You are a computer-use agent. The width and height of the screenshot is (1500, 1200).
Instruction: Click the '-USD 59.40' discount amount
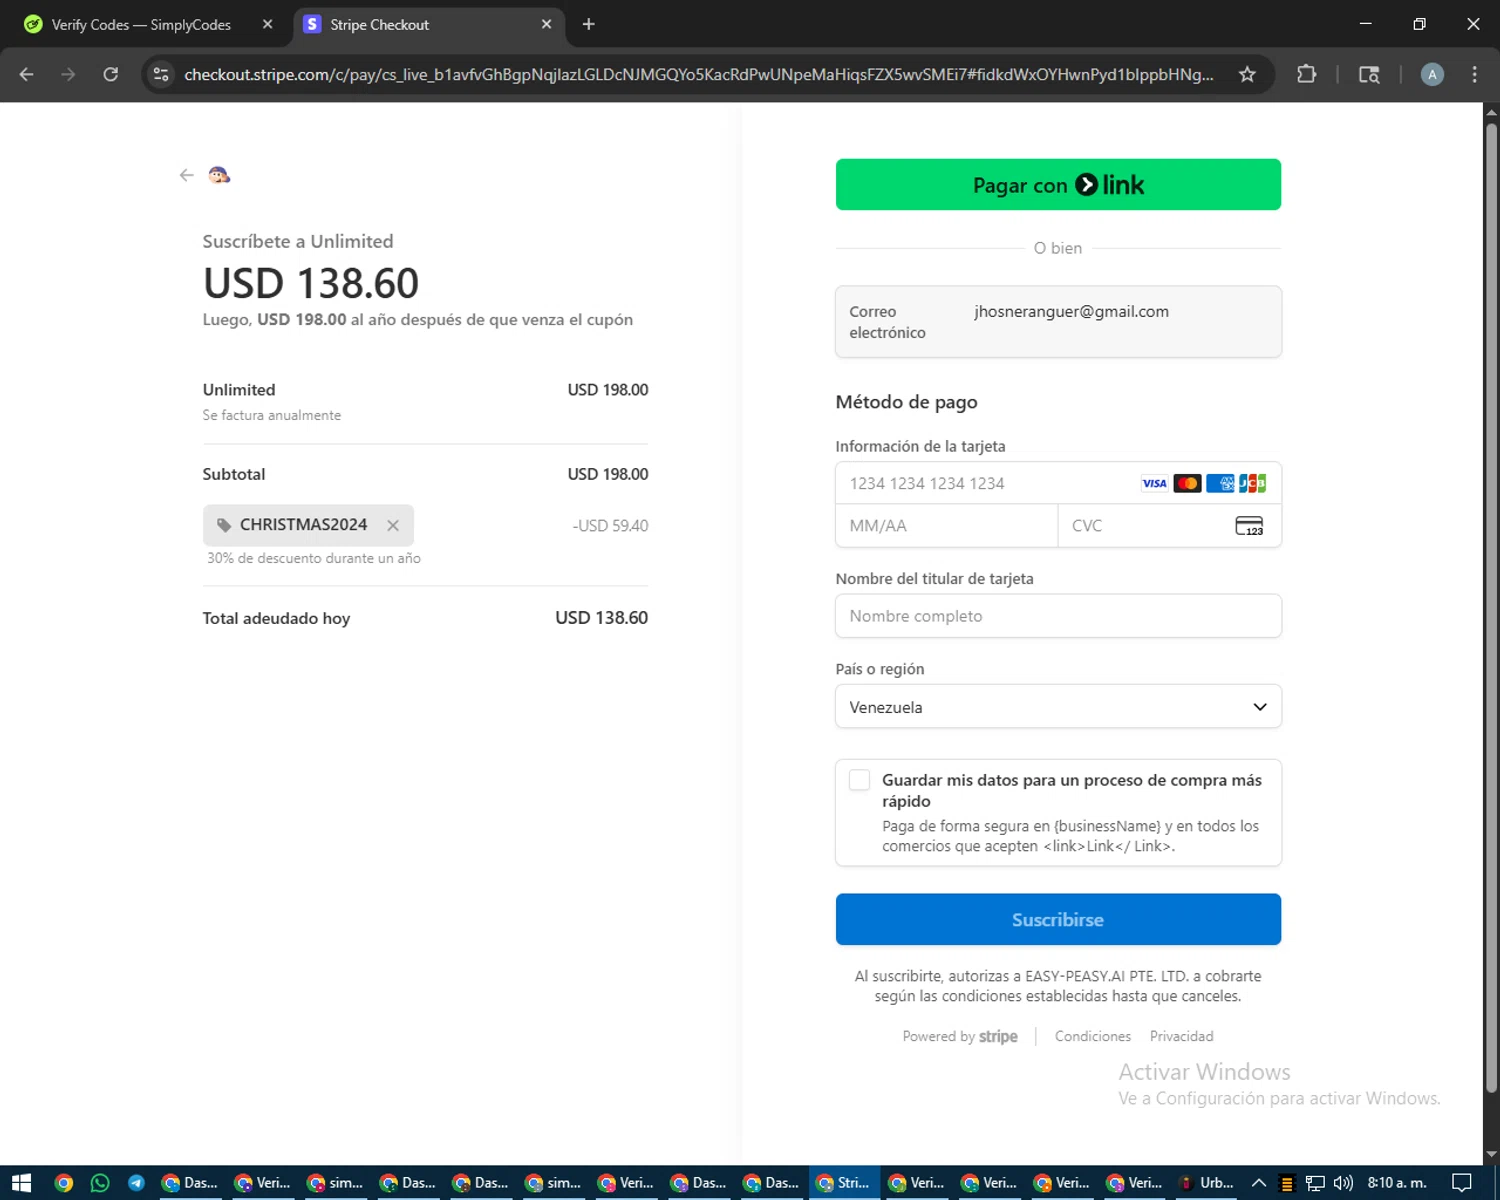click(610, 526)
